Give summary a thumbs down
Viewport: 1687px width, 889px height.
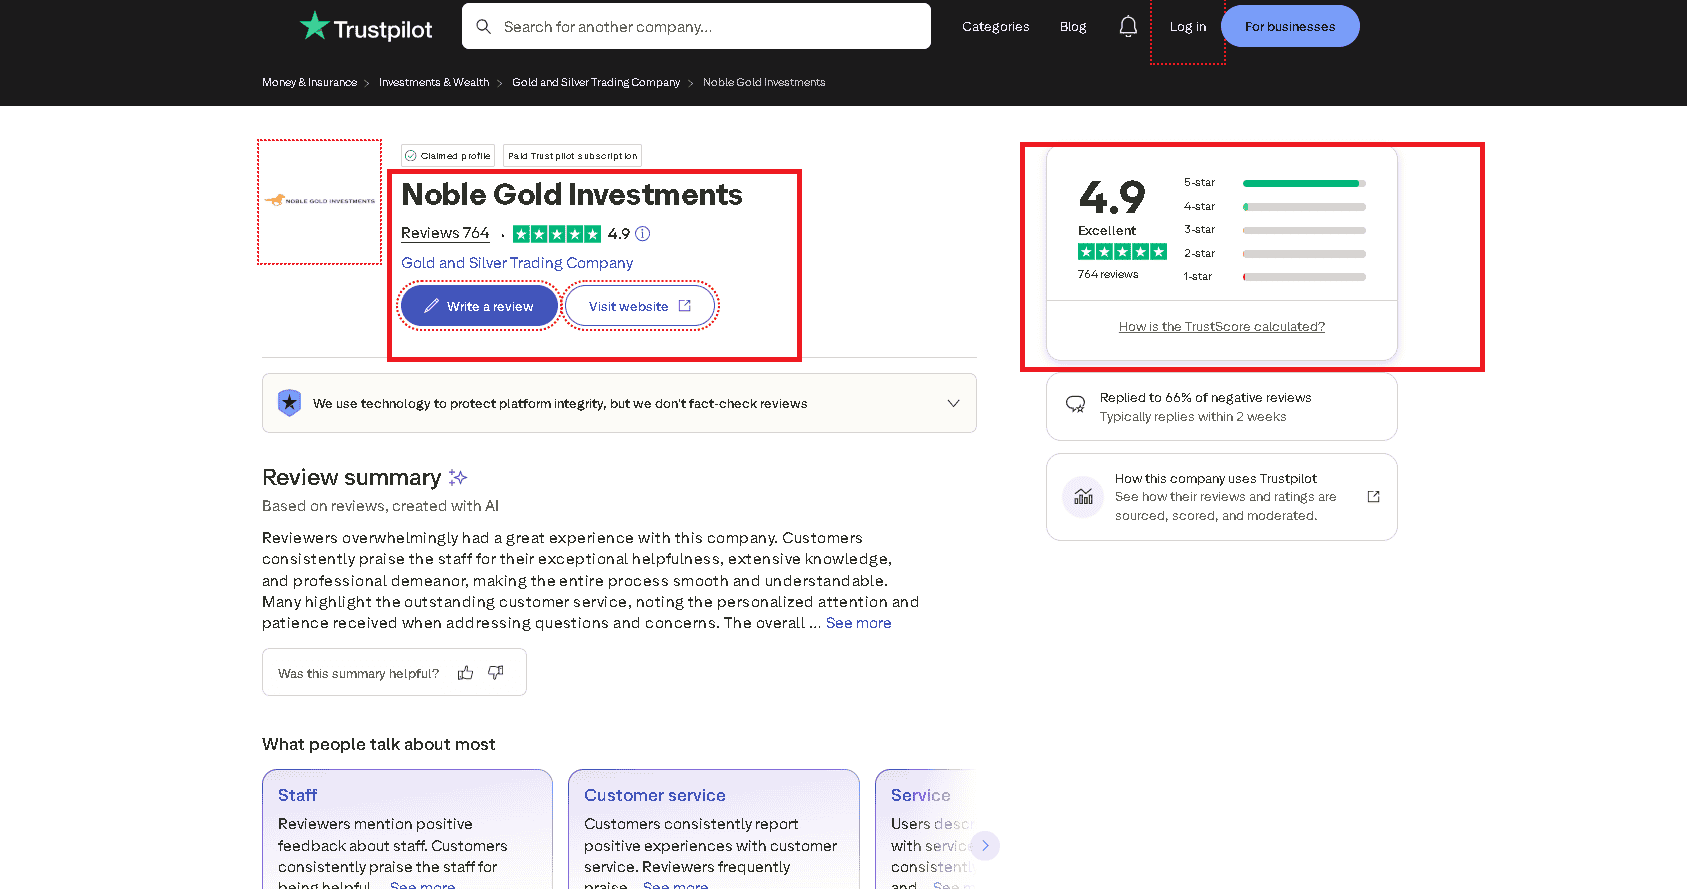pos(496,673)
